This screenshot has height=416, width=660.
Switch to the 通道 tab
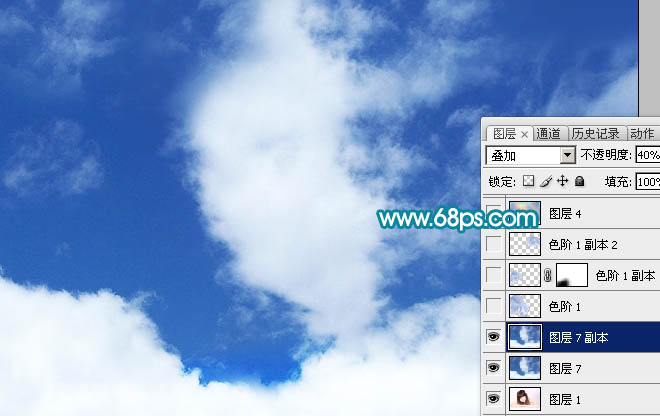[548, 133]
